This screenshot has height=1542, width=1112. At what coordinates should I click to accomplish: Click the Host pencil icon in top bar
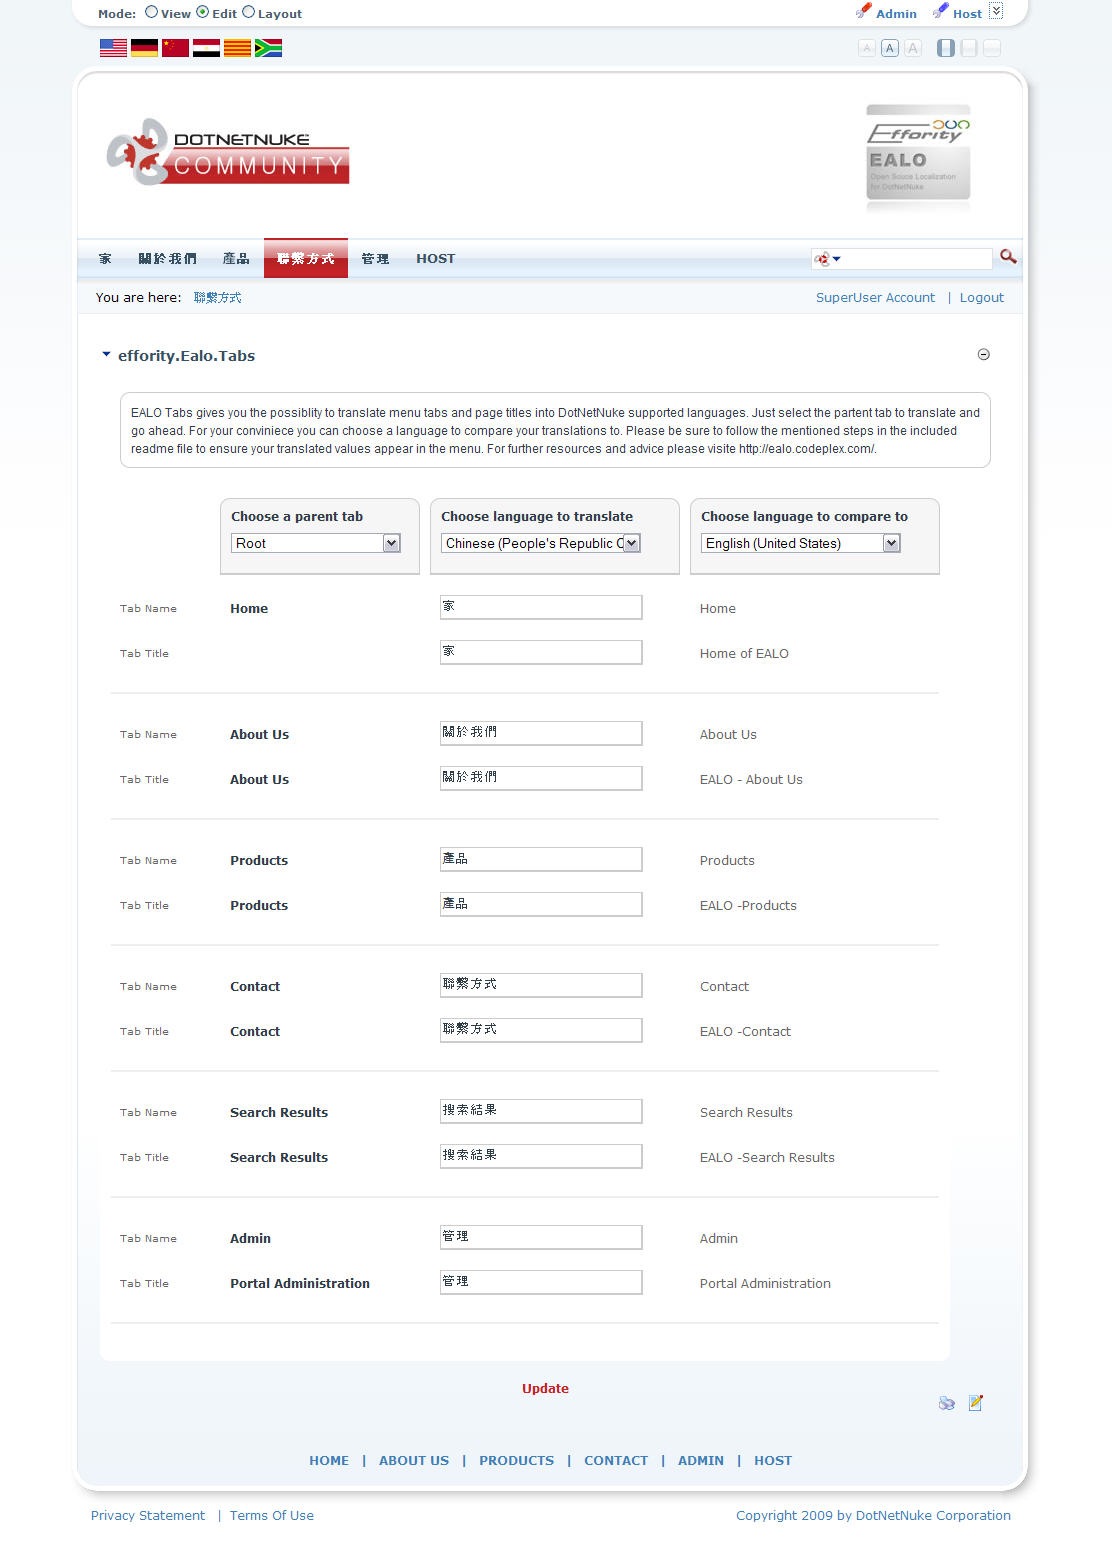click(940, 11)
